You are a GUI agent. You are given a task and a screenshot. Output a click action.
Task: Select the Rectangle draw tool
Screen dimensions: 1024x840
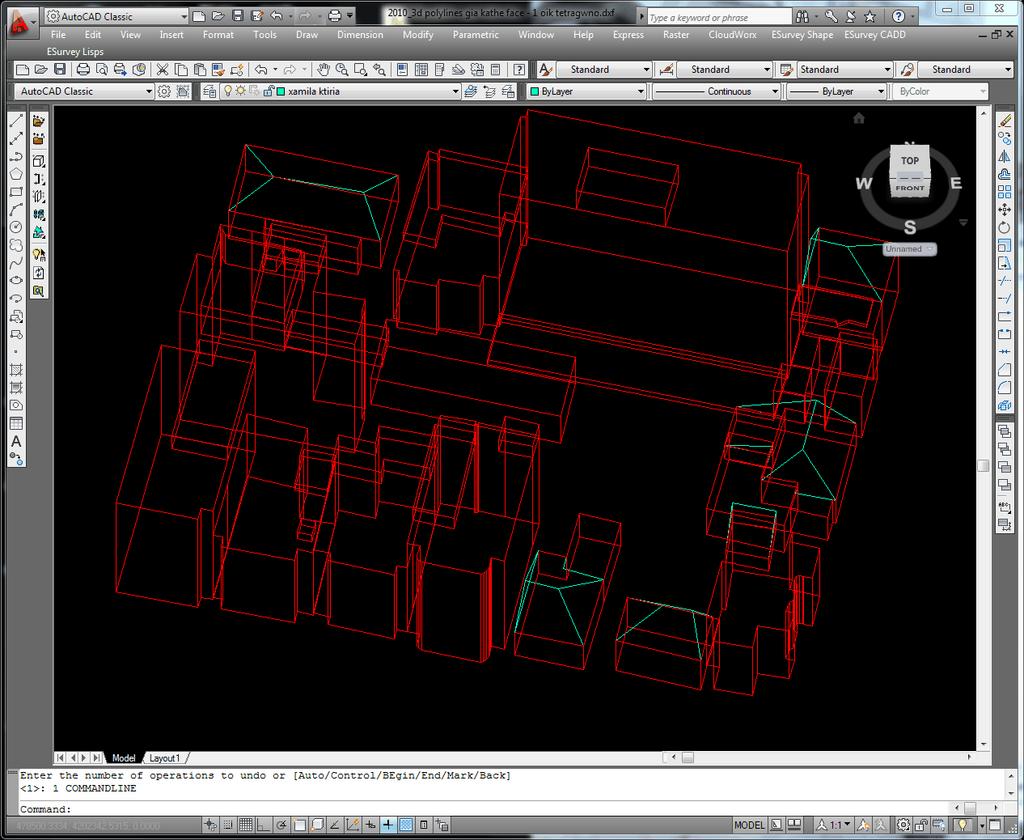(16, 191)
